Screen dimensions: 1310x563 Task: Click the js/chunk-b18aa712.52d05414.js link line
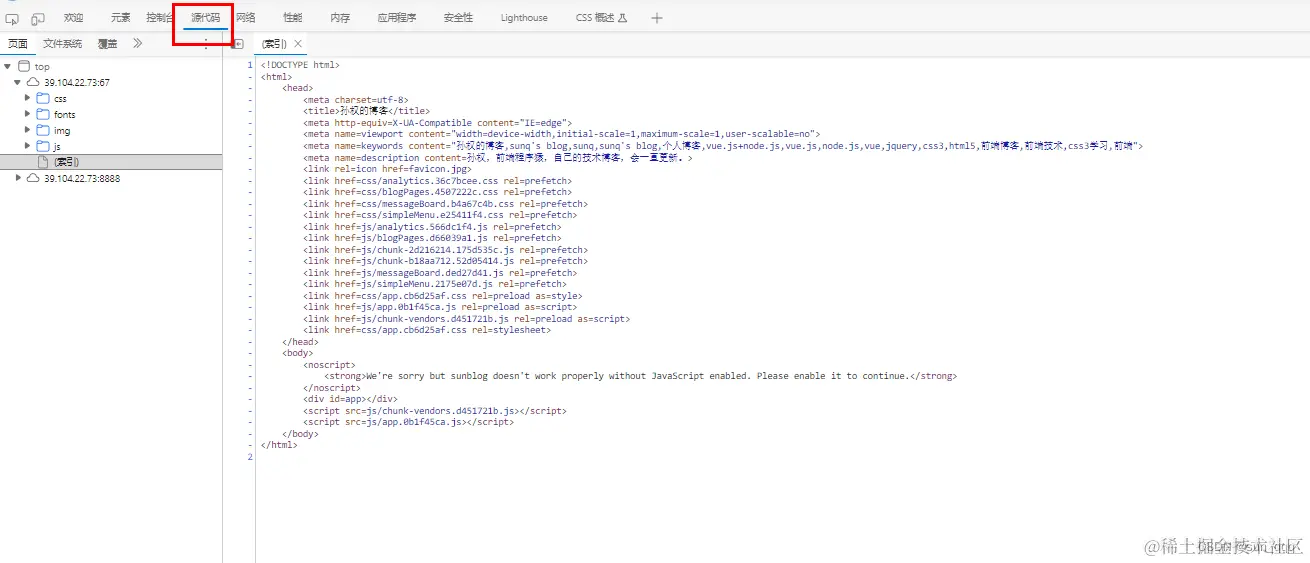tap(445, 261)
